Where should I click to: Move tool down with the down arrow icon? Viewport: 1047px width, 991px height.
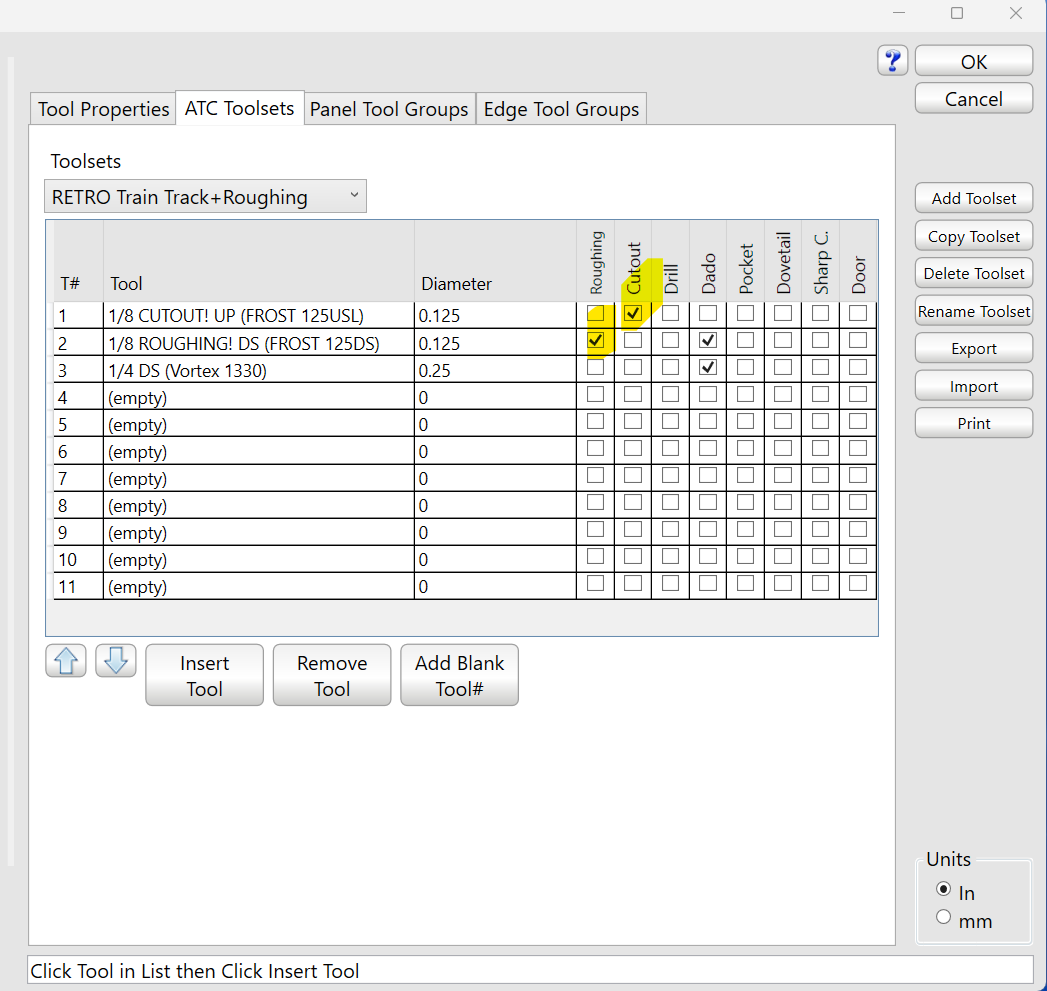pos(115,661)
